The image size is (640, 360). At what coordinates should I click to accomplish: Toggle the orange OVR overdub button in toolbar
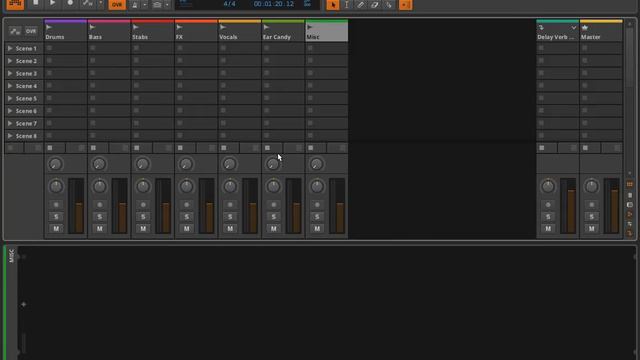[x=117, y=4]
